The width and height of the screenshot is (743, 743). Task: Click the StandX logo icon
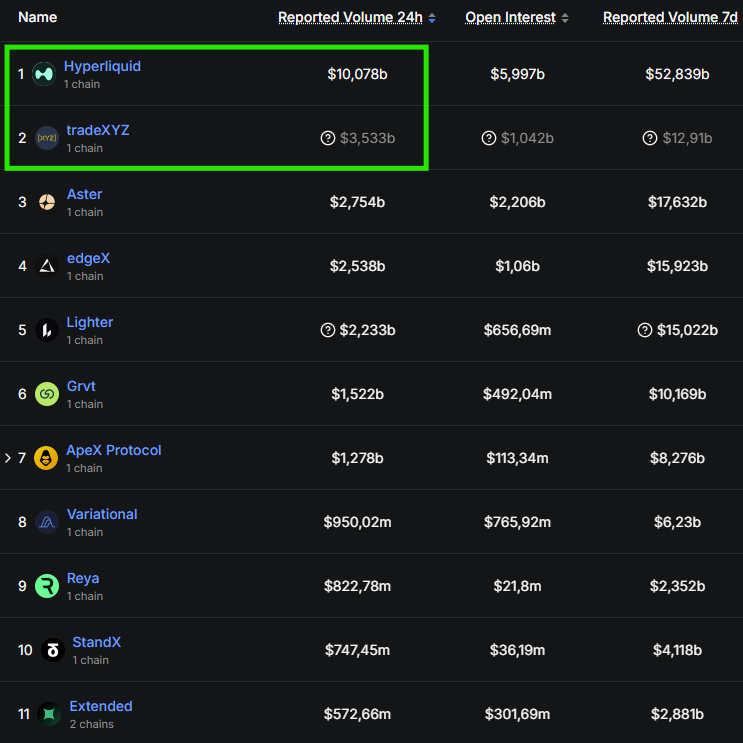(53, 650)
